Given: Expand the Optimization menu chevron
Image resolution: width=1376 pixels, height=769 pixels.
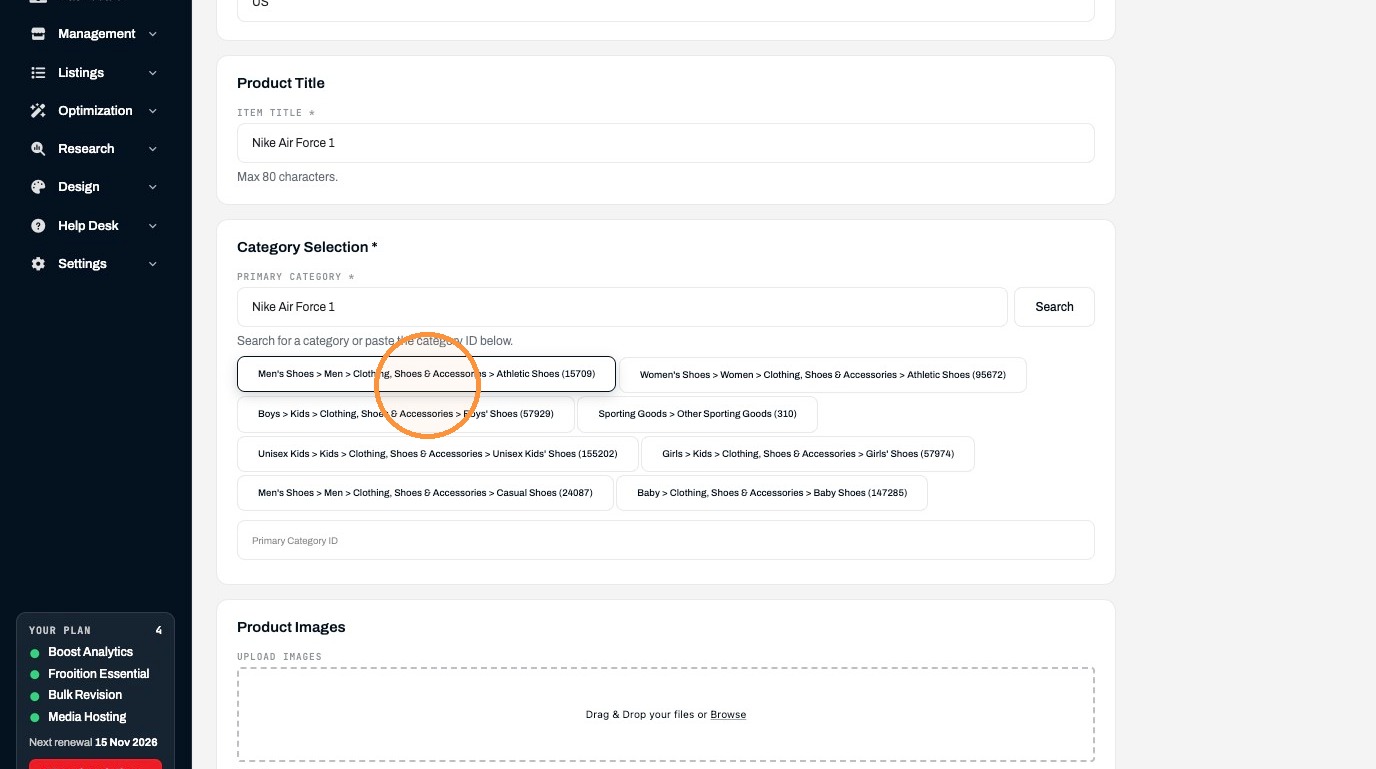Looking at the screenshot, I should point(153,111).
